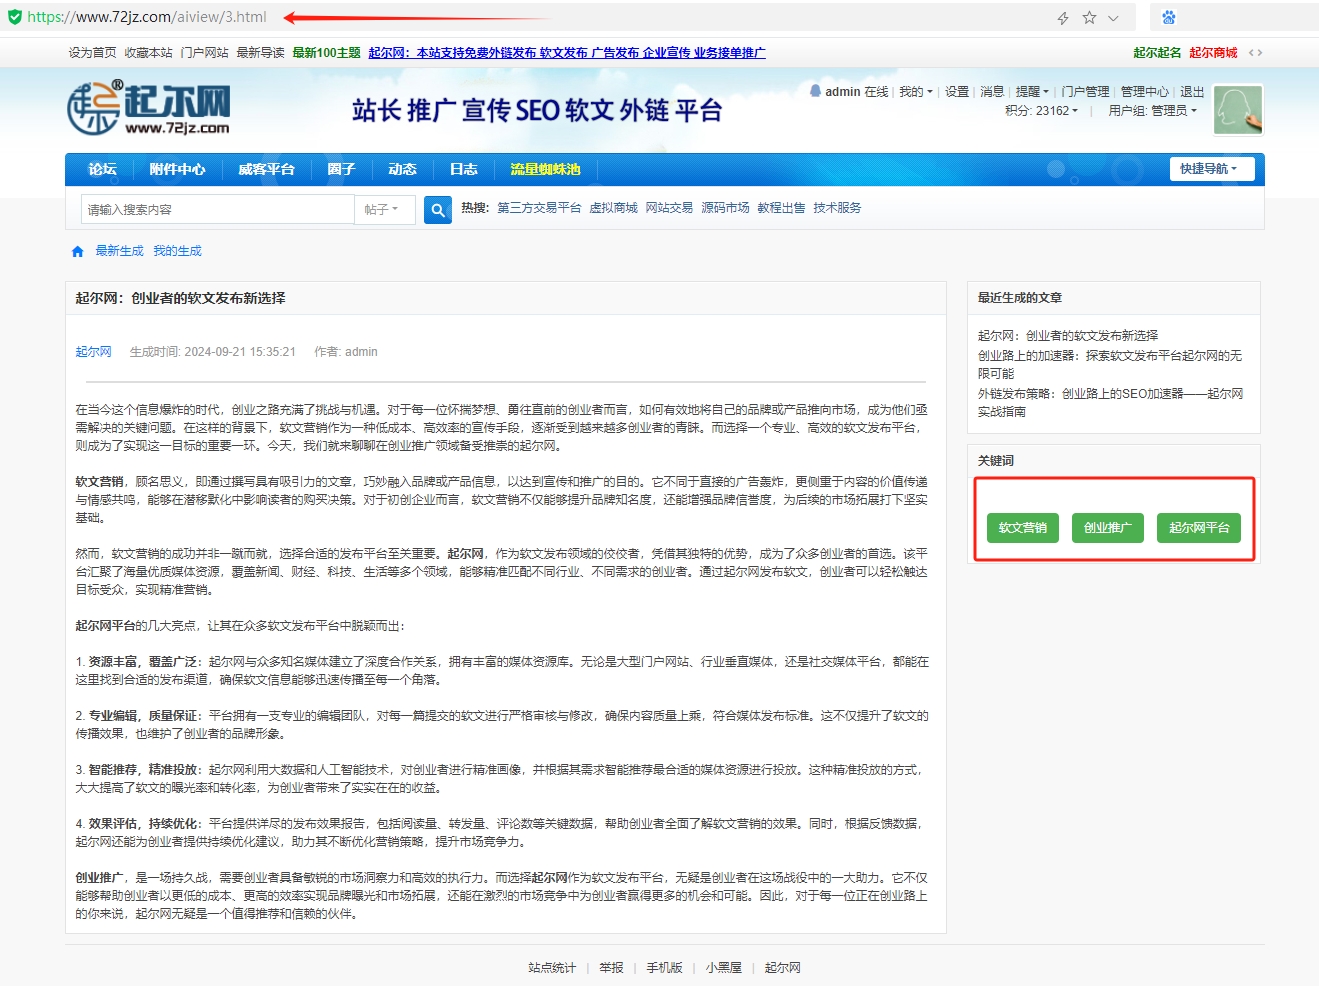Click the 软文营销 keyword button
Image resolution: width=1319 pixels, height=986 pixels.
coord(1022,528)
